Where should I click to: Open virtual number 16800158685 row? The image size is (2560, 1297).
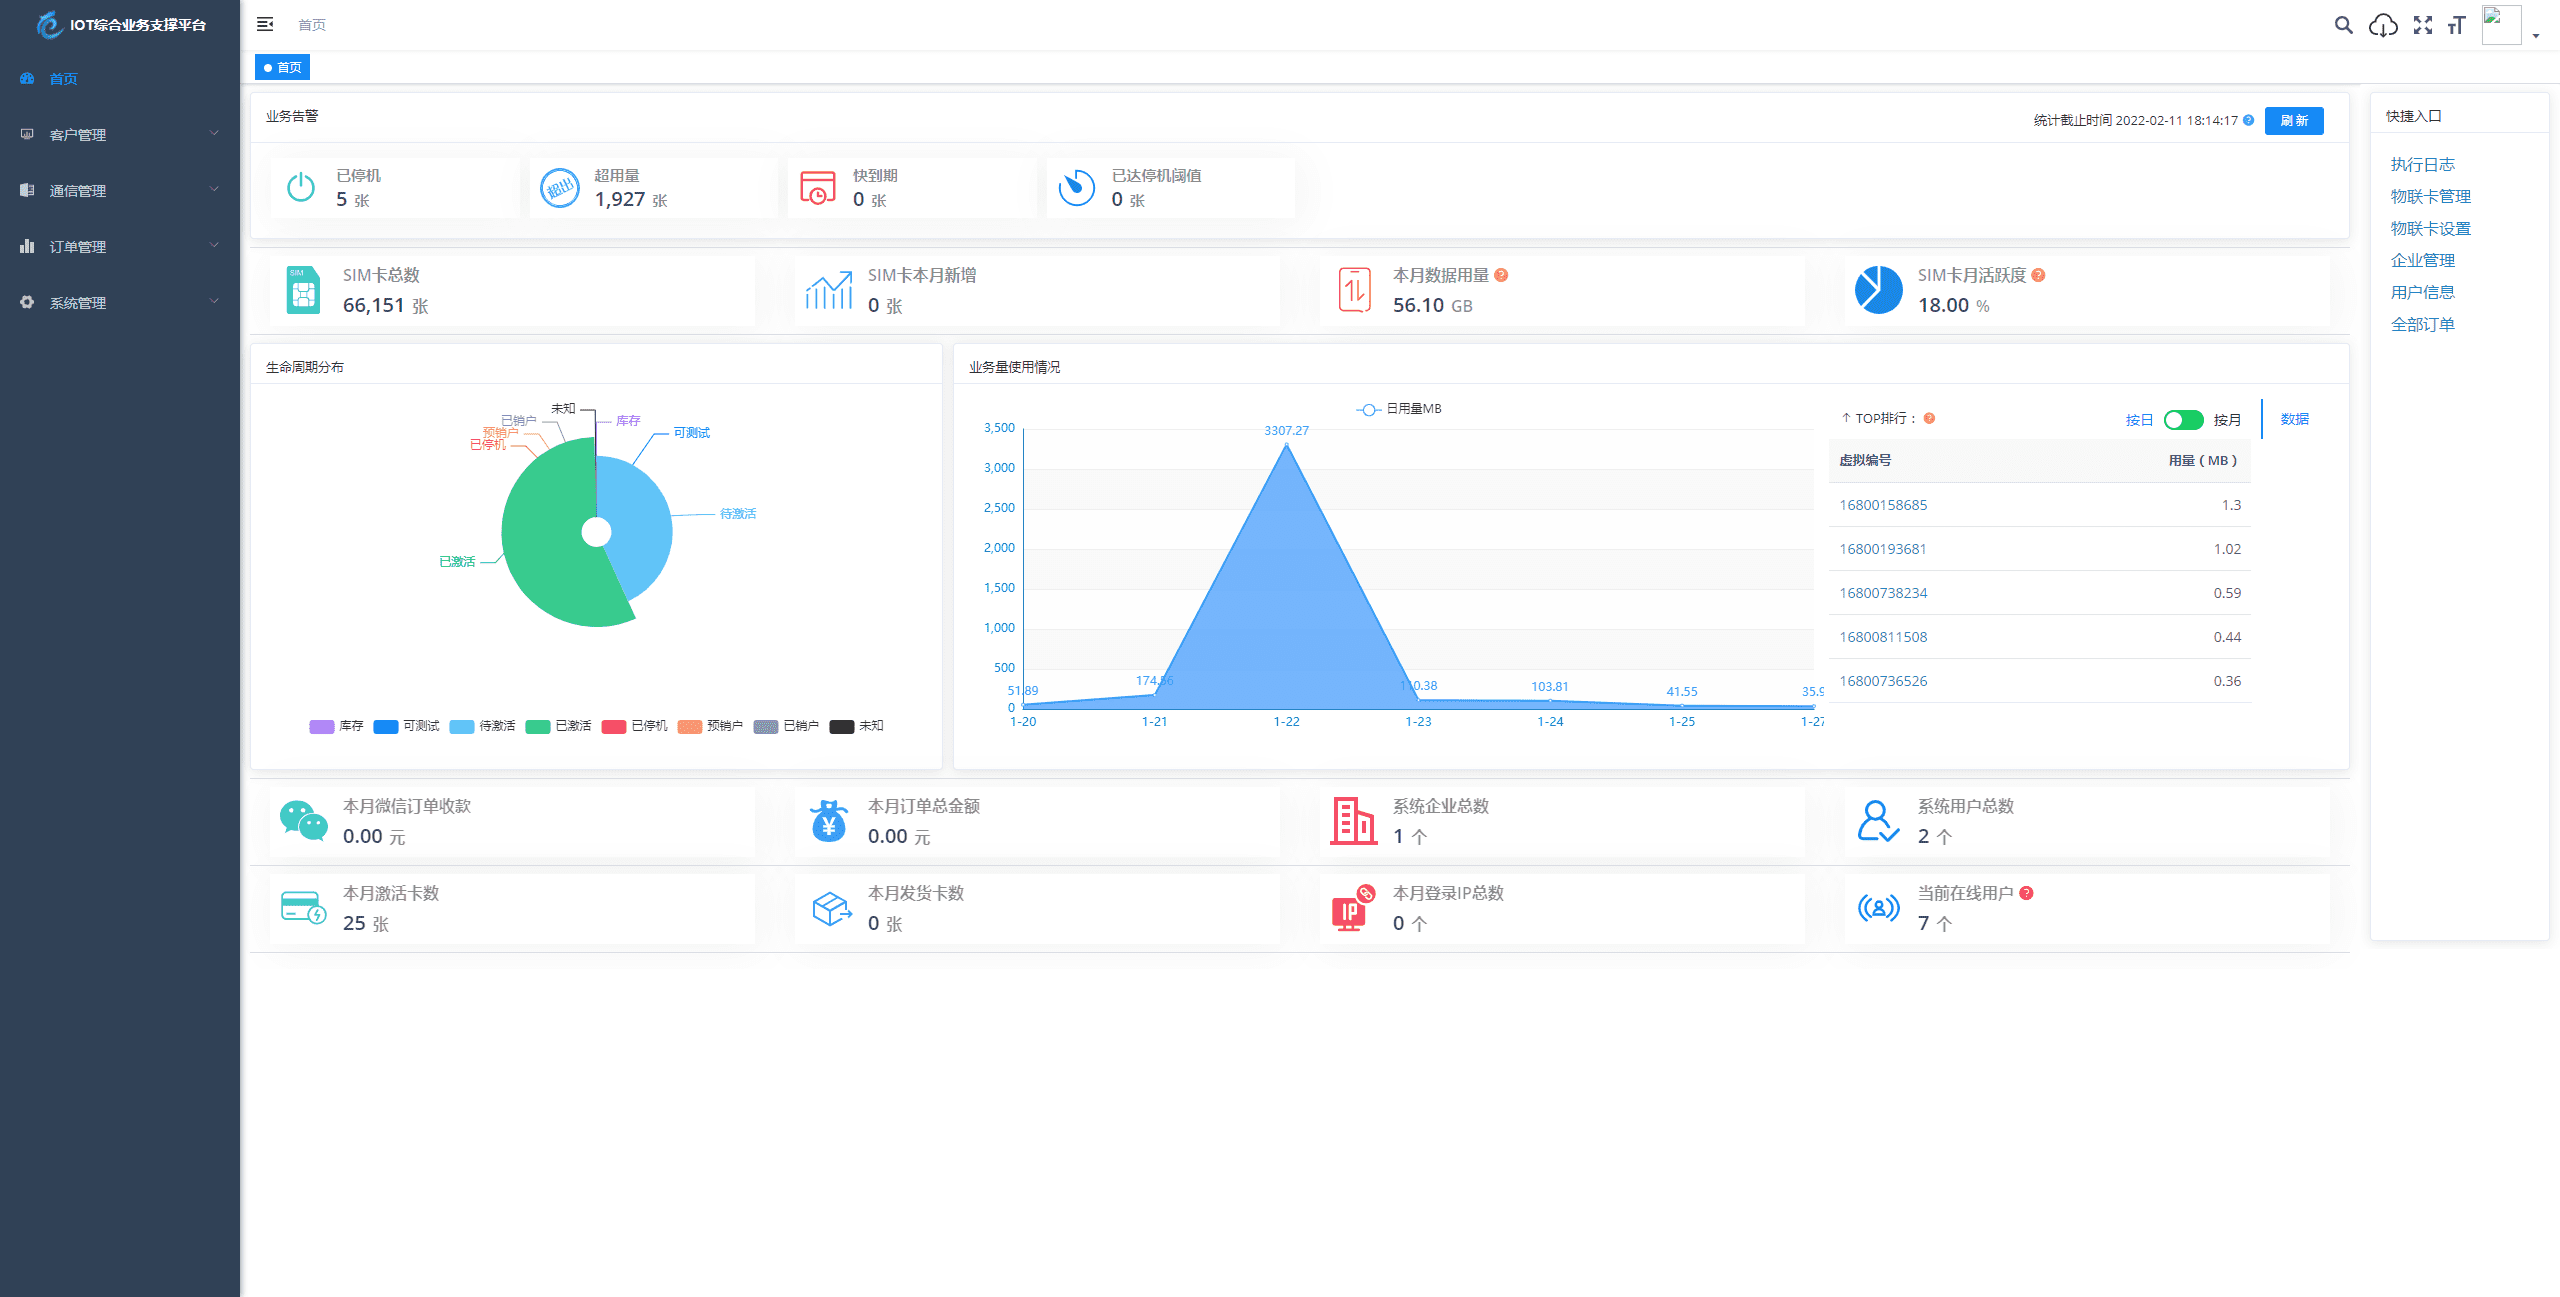[1883, 505]
